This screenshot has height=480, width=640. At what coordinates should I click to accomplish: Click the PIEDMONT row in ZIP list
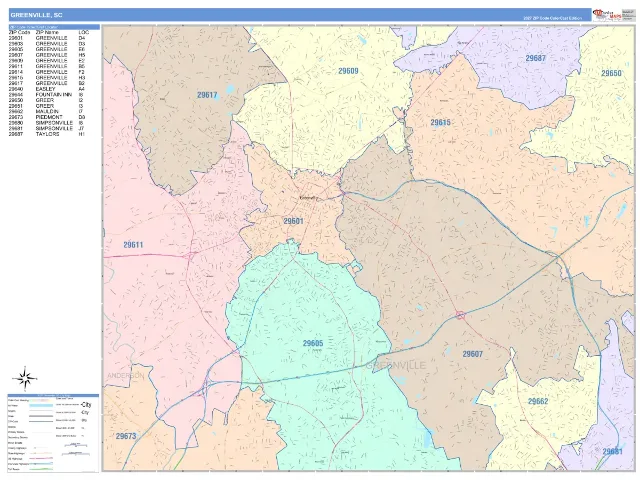click(x=47, y=117)
